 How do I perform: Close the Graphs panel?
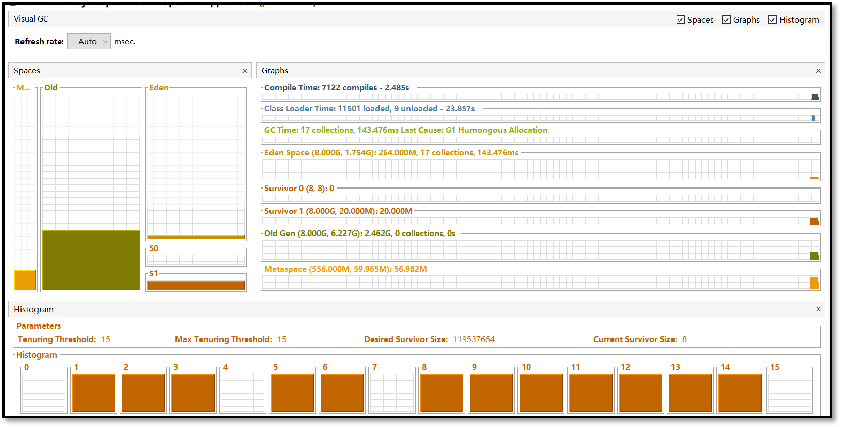click(x=818, y=71)
